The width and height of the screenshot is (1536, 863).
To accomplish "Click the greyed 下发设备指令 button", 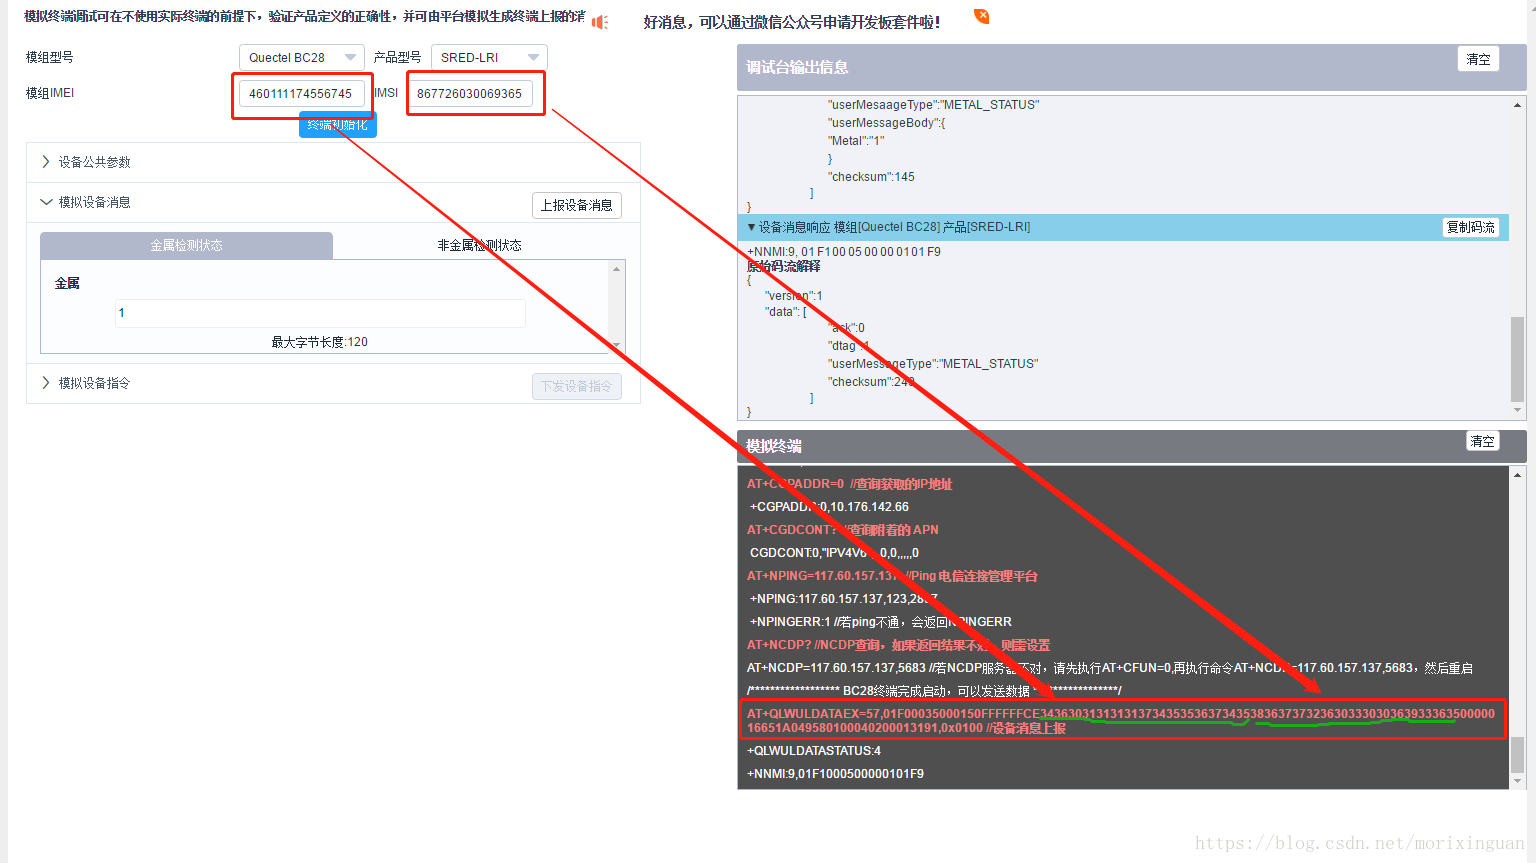I will (x=577, y=386).
